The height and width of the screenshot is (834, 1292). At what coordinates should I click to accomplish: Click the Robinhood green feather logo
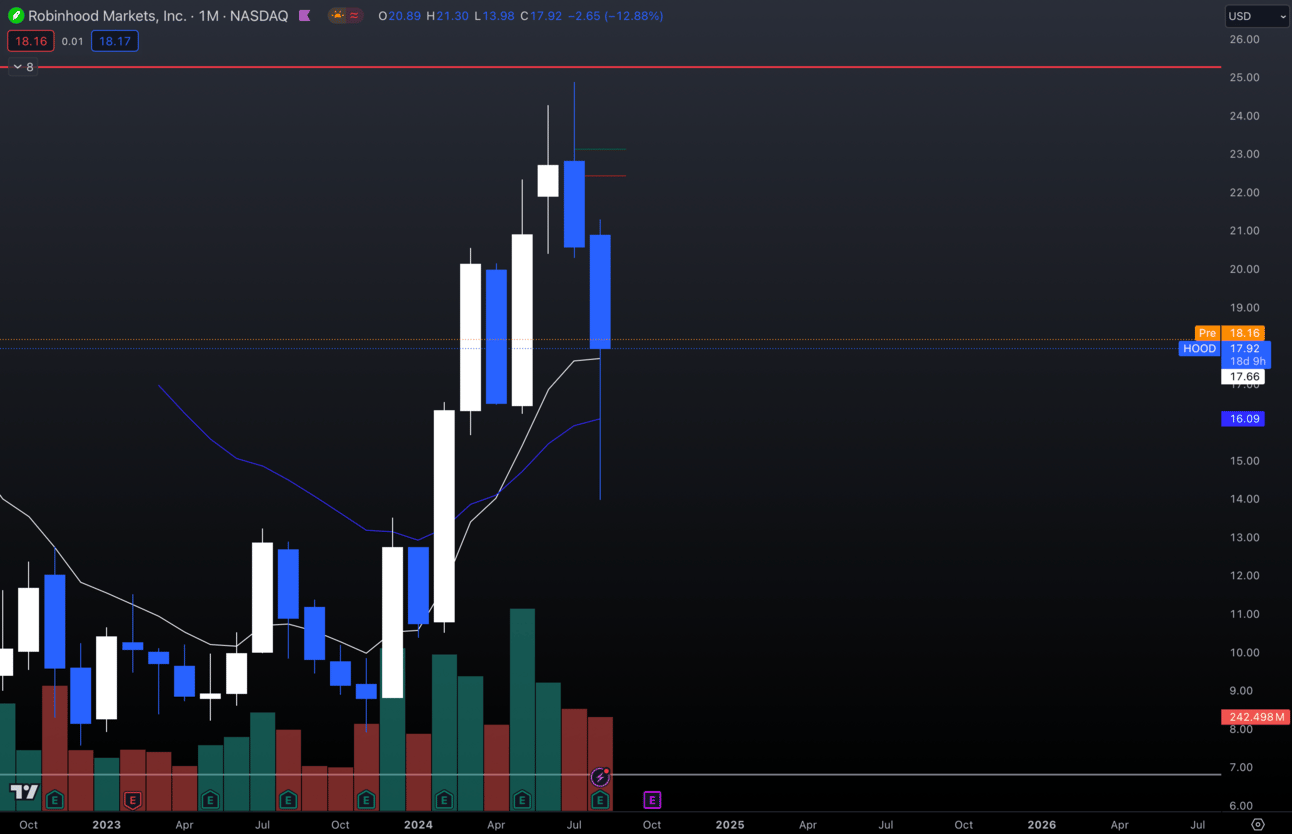(16, 16)
